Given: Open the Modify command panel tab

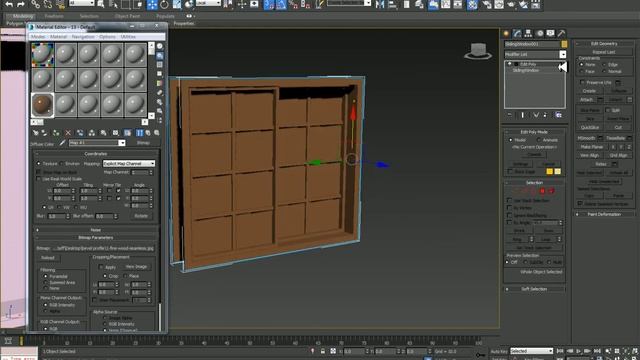Looking at the screenshot, I should click(517, 33).
